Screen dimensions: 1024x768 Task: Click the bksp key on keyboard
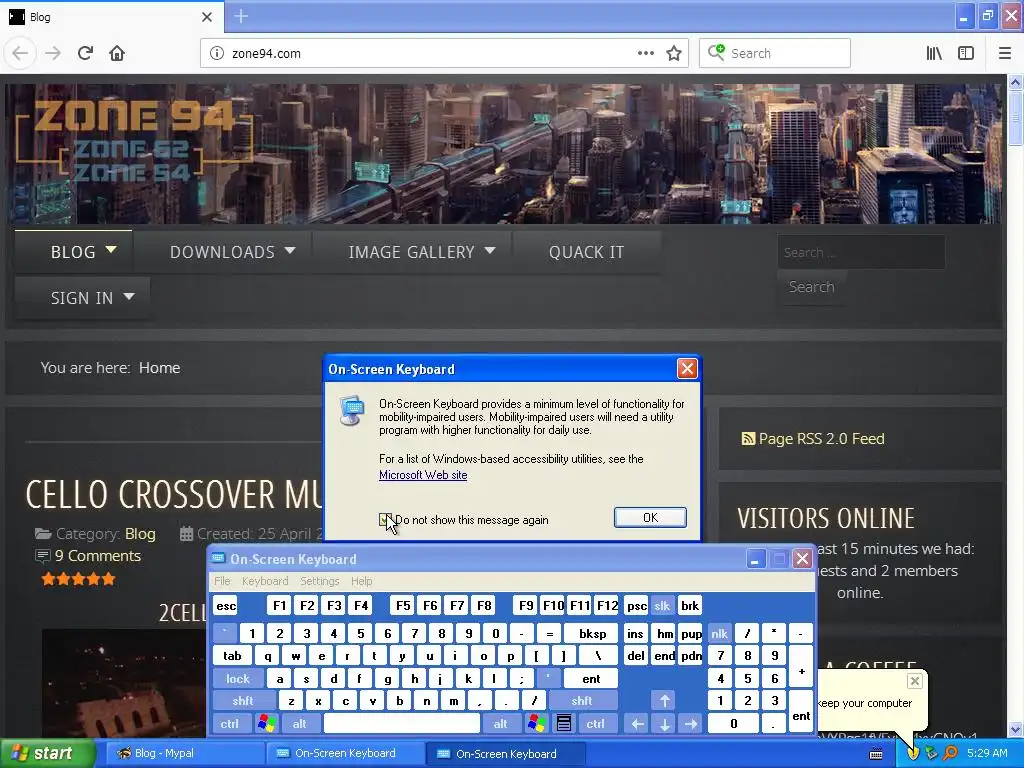(592, 633)
